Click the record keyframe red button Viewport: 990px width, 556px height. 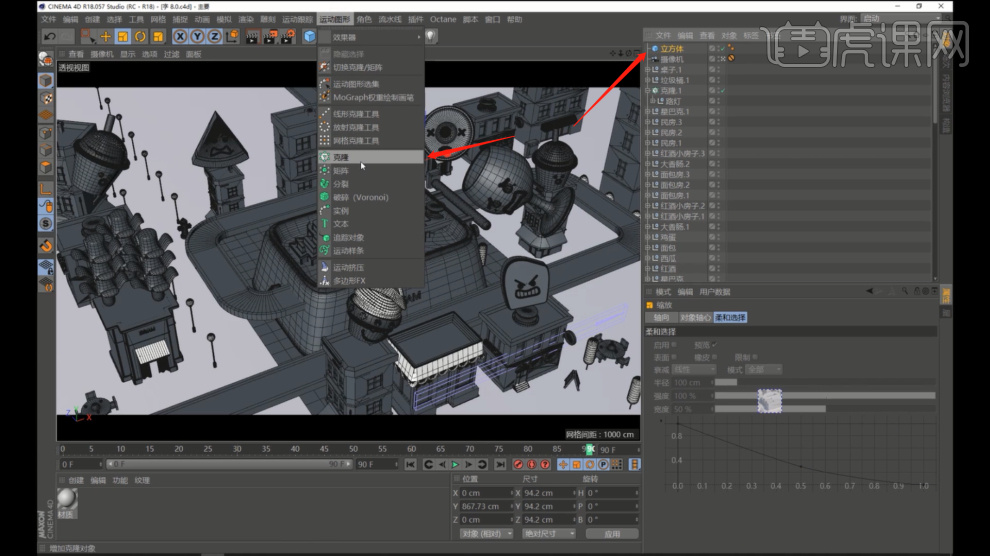tap(518, 464)
